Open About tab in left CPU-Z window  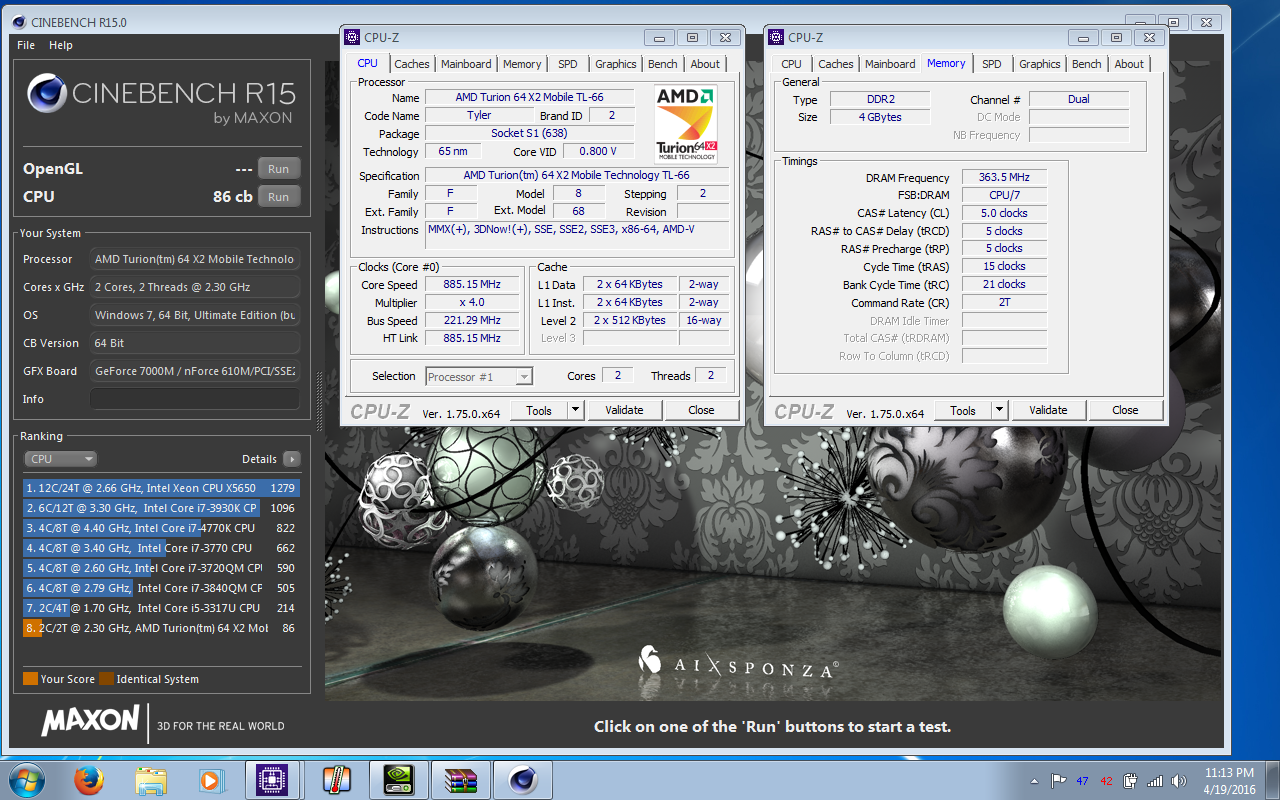tap(705, 64)
